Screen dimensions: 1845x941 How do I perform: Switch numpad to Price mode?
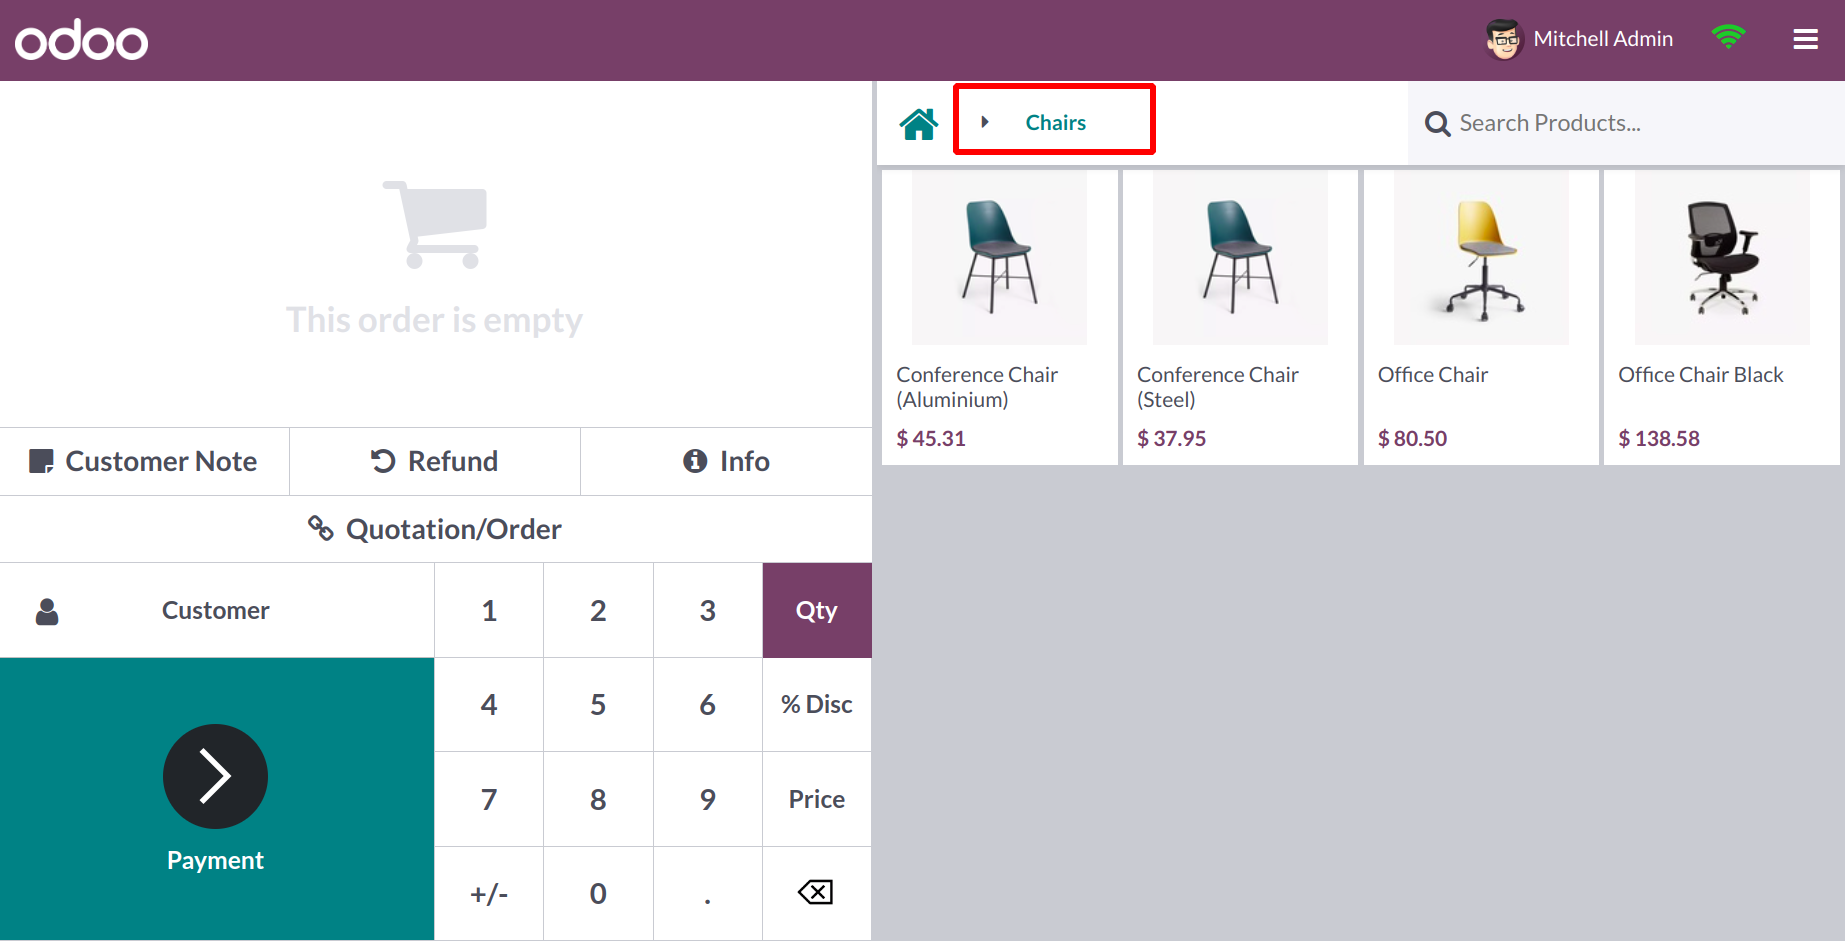(x=816, y=799)
